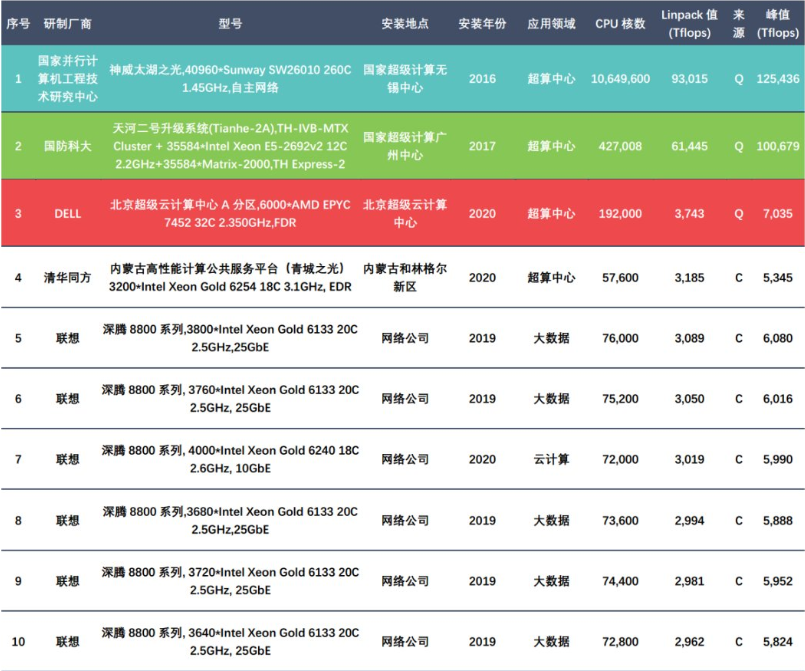Click the 序号 column header
Image resolution: width=805 pixels, height=671 pixels.
tap(18, 24)
